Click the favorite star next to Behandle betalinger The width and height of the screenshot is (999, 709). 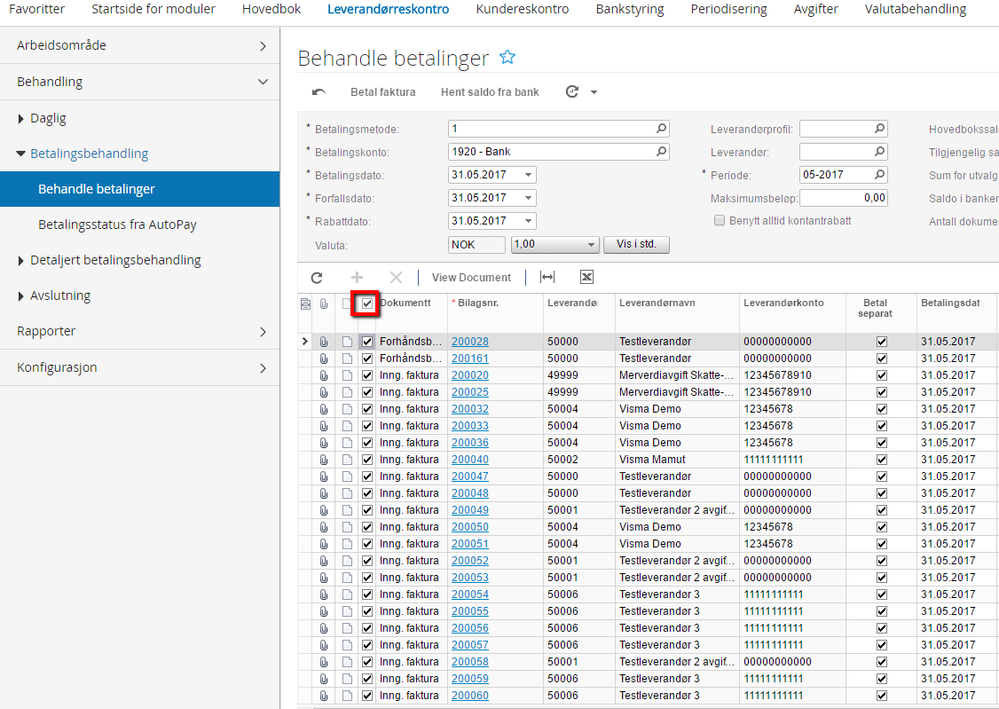[x=507, y=57]
